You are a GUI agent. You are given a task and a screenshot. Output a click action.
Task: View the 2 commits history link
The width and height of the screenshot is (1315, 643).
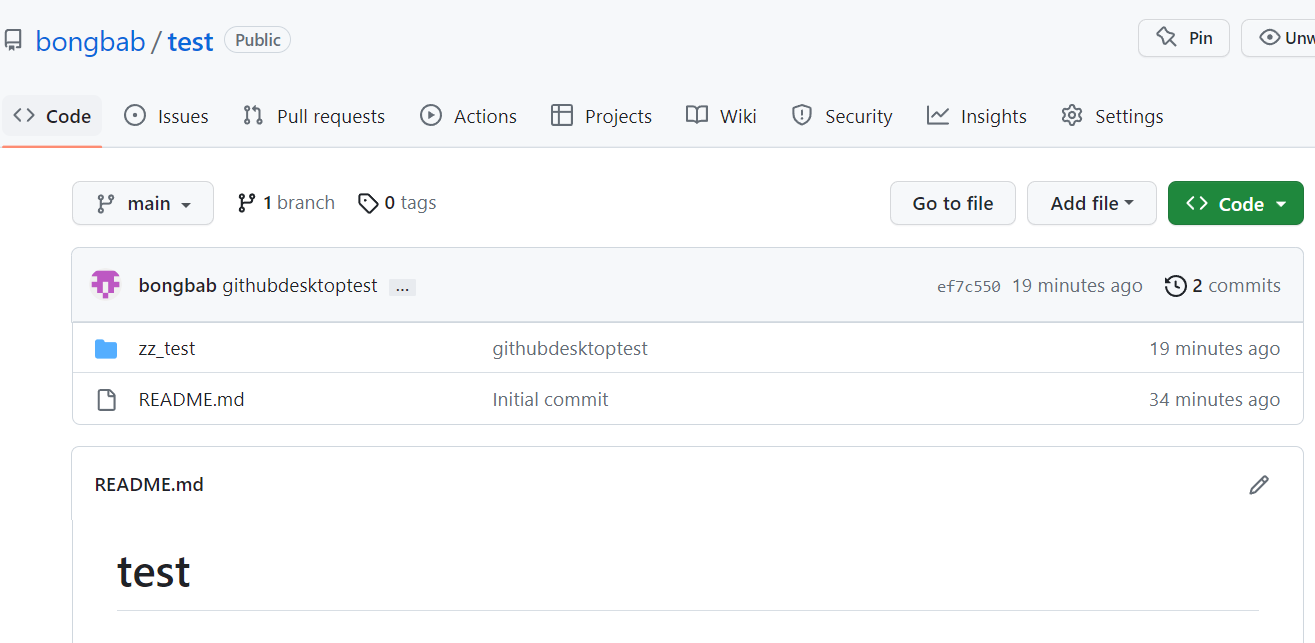(1222, 285)
